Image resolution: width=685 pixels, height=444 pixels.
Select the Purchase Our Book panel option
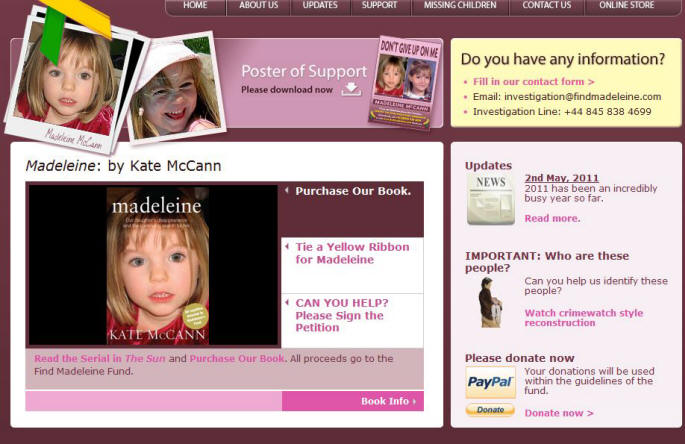click(x=352, y=191)
